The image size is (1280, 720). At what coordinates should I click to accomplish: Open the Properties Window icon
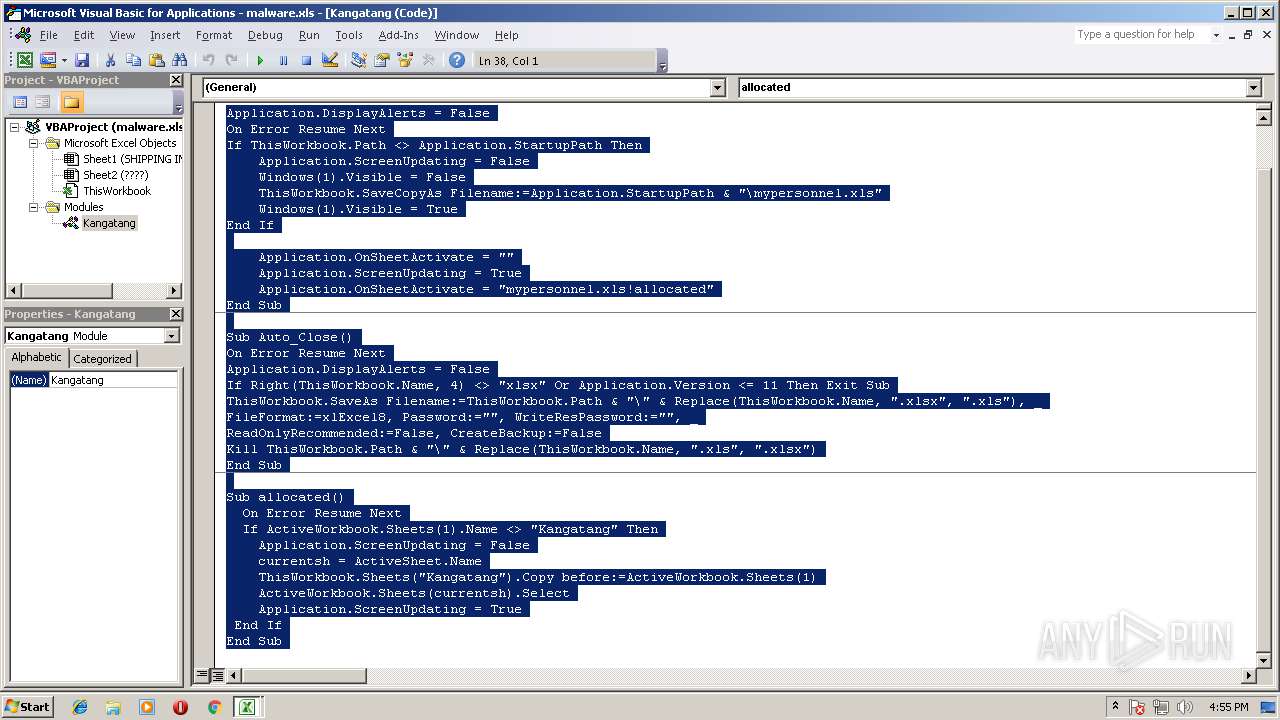(382, 61)
